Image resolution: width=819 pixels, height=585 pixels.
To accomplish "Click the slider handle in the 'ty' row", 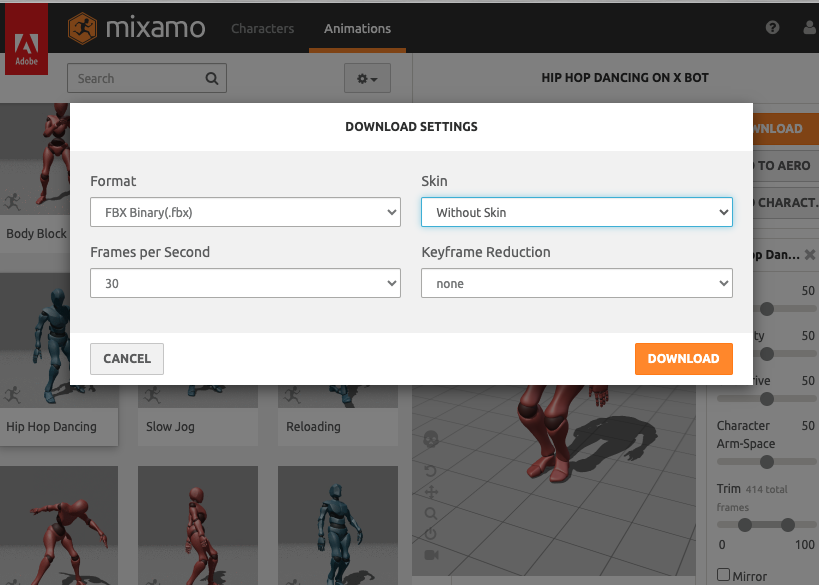I will pos(767,354).
